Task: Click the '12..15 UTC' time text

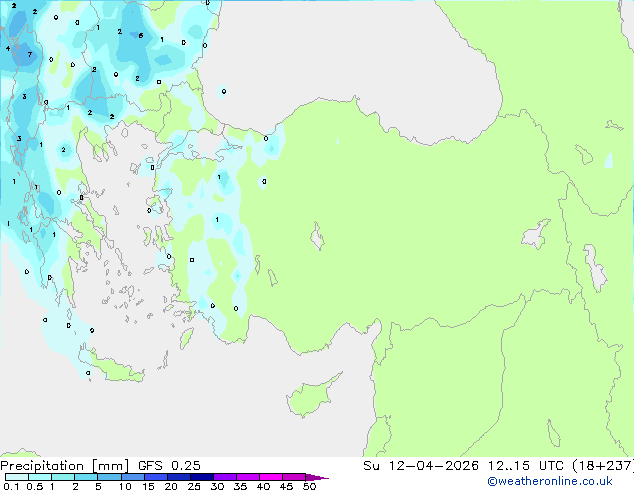Action: pyautogui.click(x=526, y=466)
